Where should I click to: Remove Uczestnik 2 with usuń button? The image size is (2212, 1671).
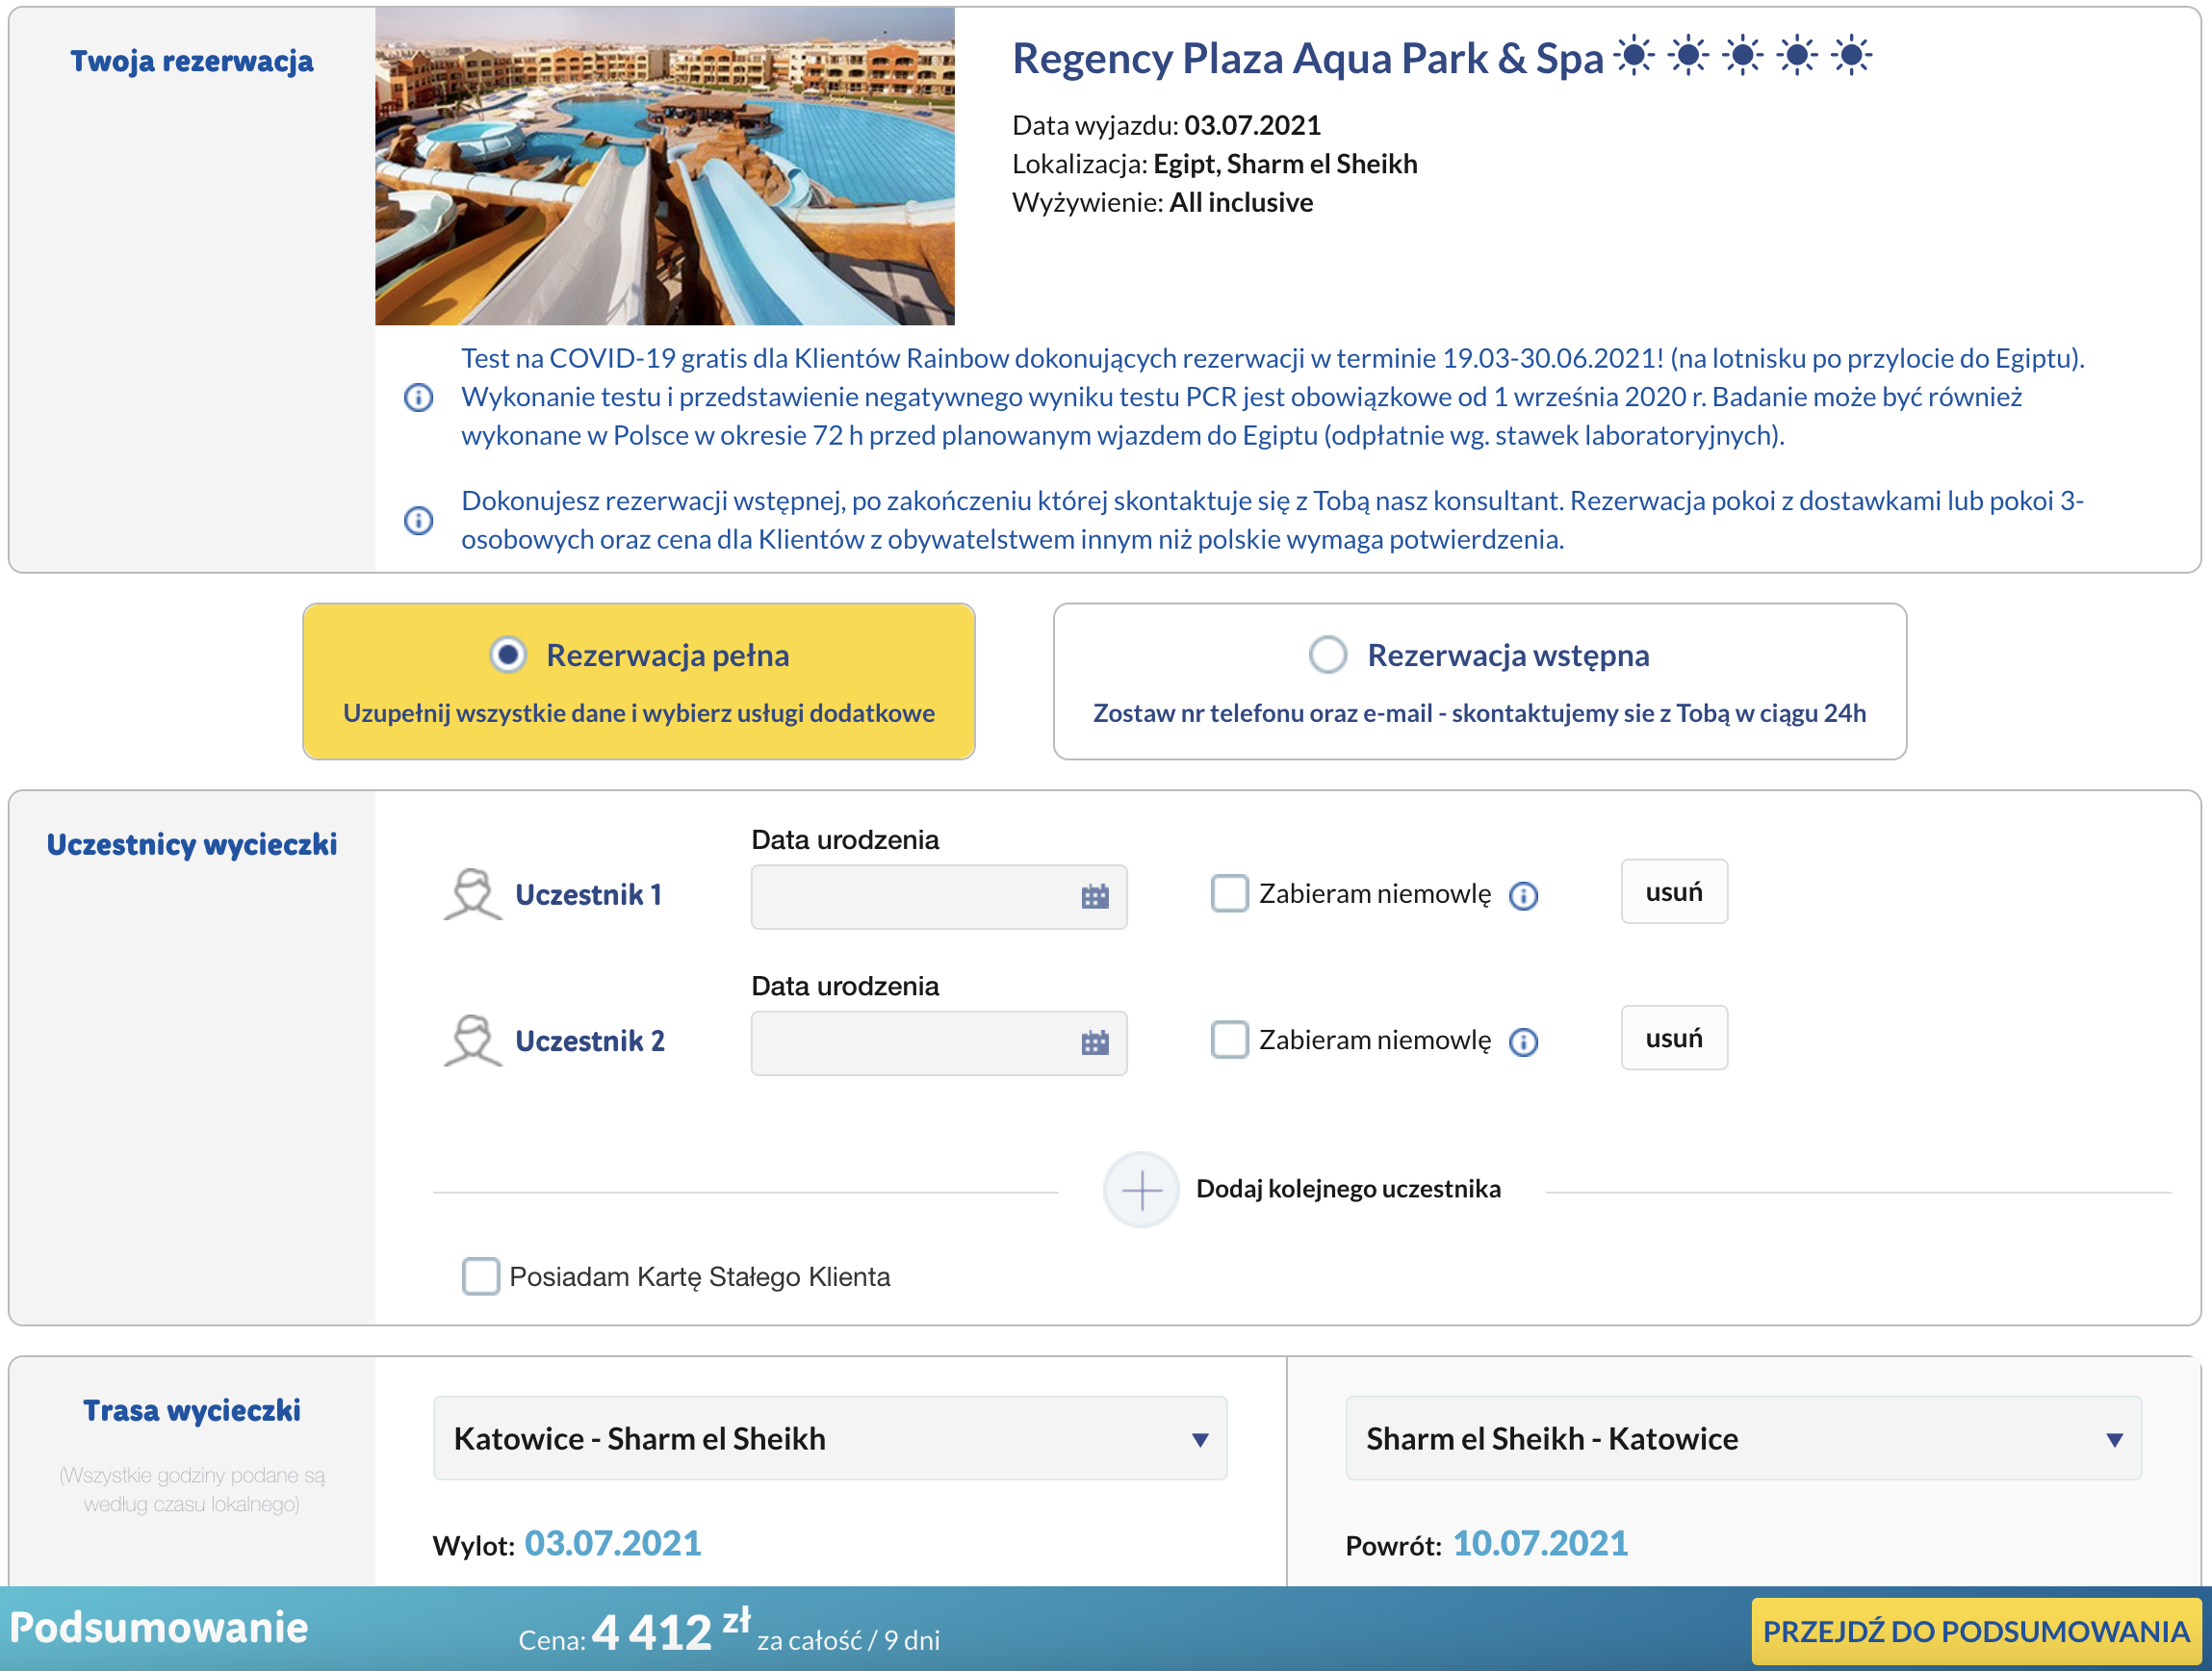coord(1674,1037)
